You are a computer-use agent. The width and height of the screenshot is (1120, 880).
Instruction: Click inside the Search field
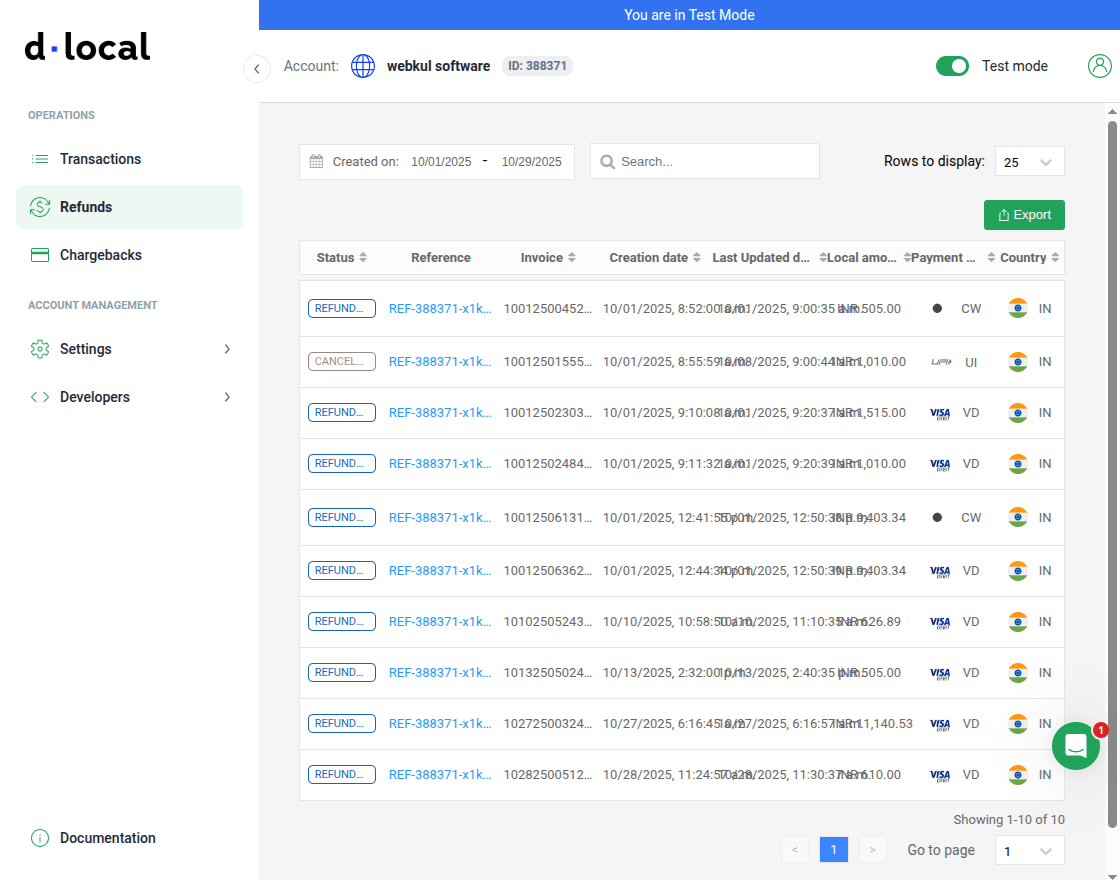point(705,161)
